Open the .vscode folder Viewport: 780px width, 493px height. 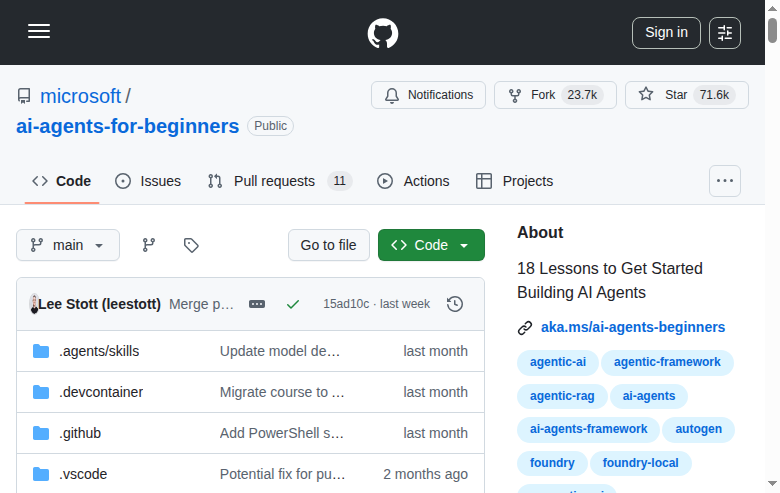point(83,474)
